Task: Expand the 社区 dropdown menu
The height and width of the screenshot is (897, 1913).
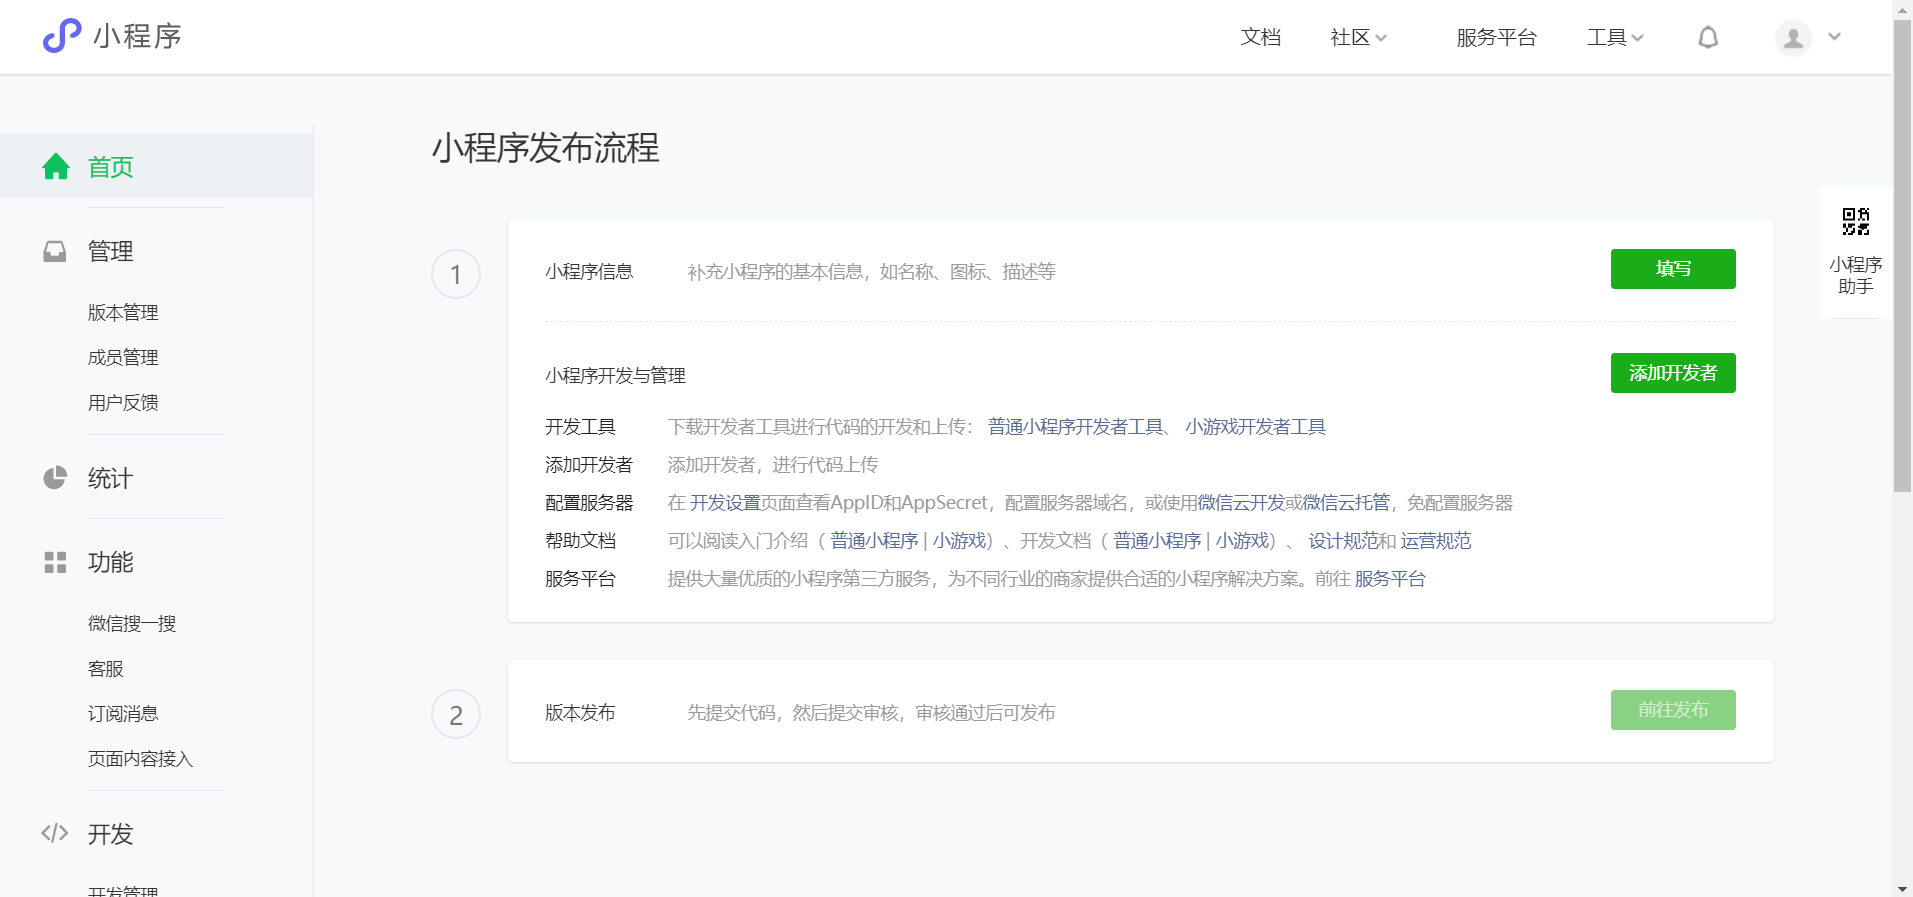Action: click(1358, 37)
